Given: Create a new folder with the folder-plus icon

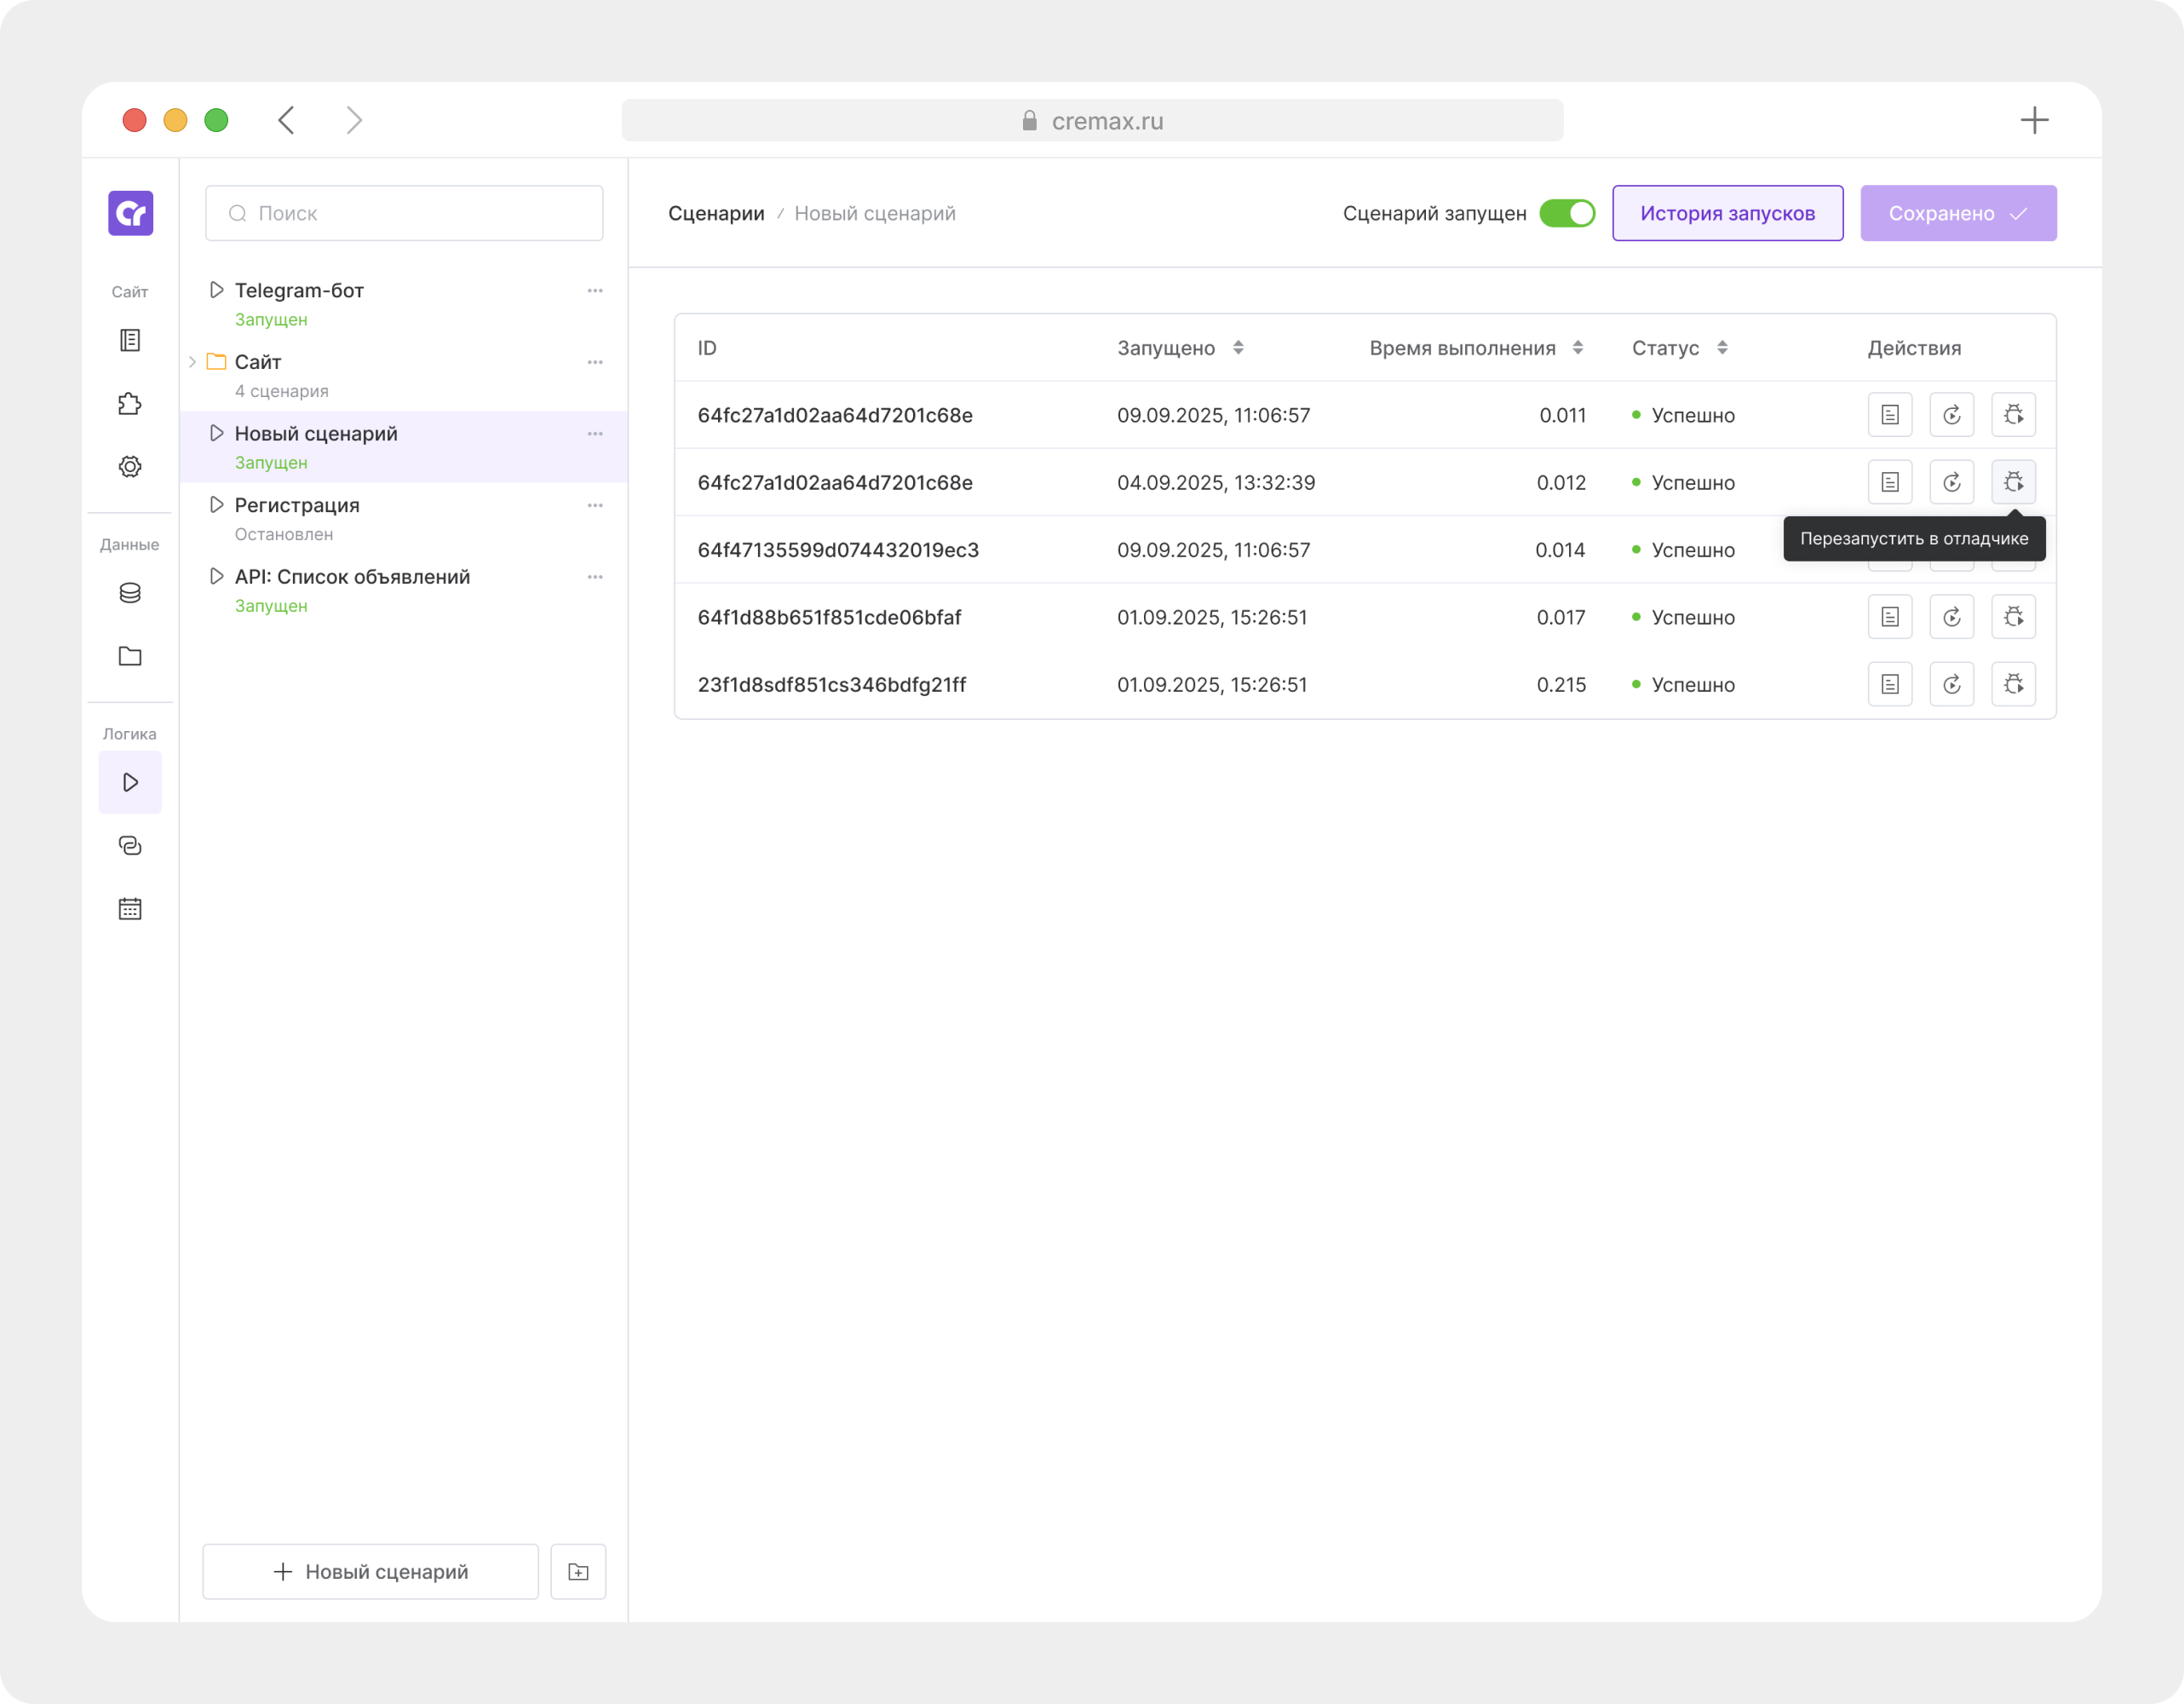Looking at the screenshot, I should click(x=578, y=1572).
